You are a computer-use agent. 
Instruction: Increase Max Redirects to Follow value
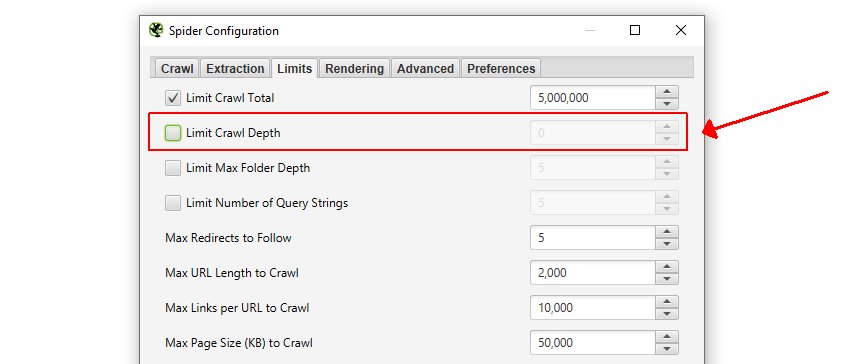click(667, 232)
